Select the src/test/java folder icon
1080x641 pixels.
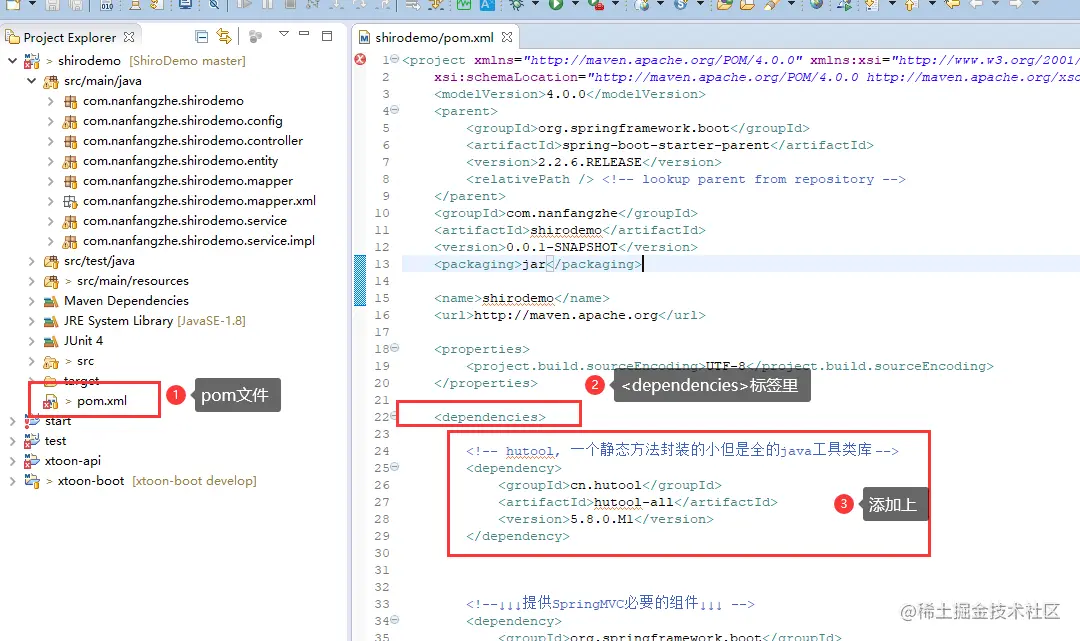[x=51, y=261]
